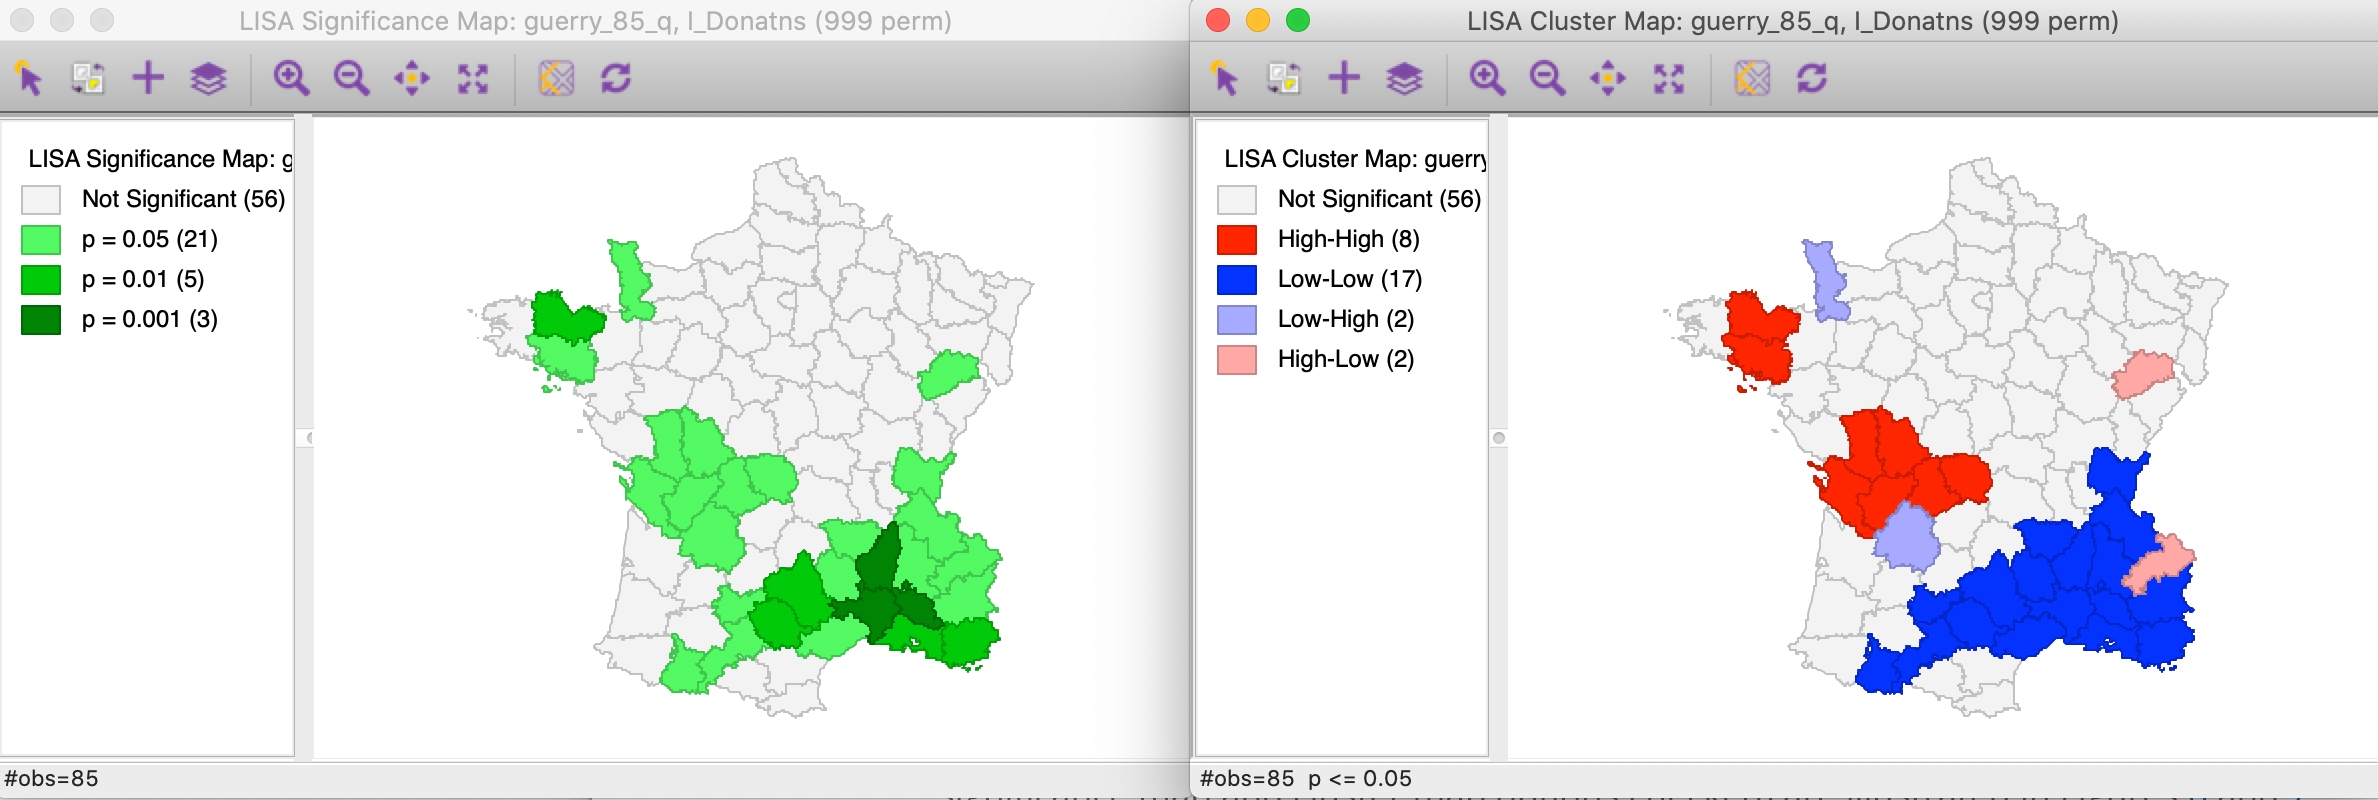Activate Zoom In tool in Significance Map
The image size is (2378, 800).
(x=291, y=78)
